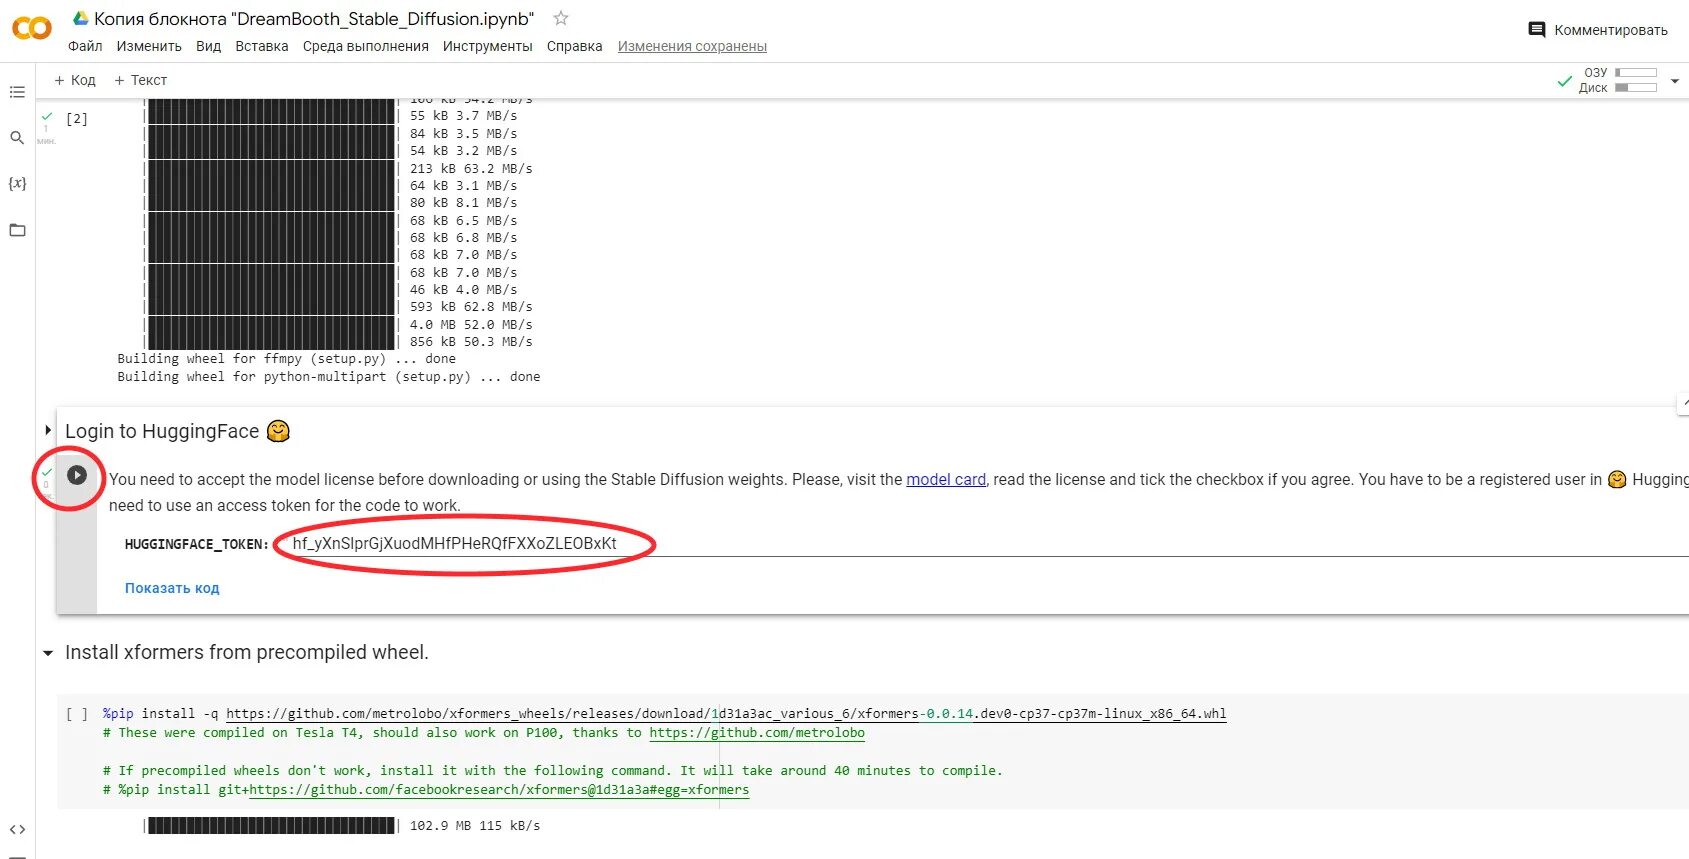Add a code cell with + Код
The image size is (1689, 859).
pyautogui.click(x=75, y=80)
